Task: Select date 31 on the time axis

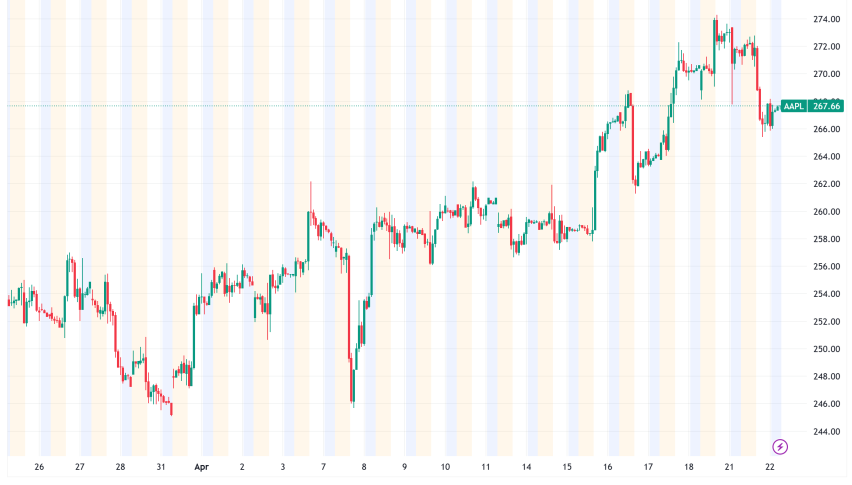Action: [161, 467]
